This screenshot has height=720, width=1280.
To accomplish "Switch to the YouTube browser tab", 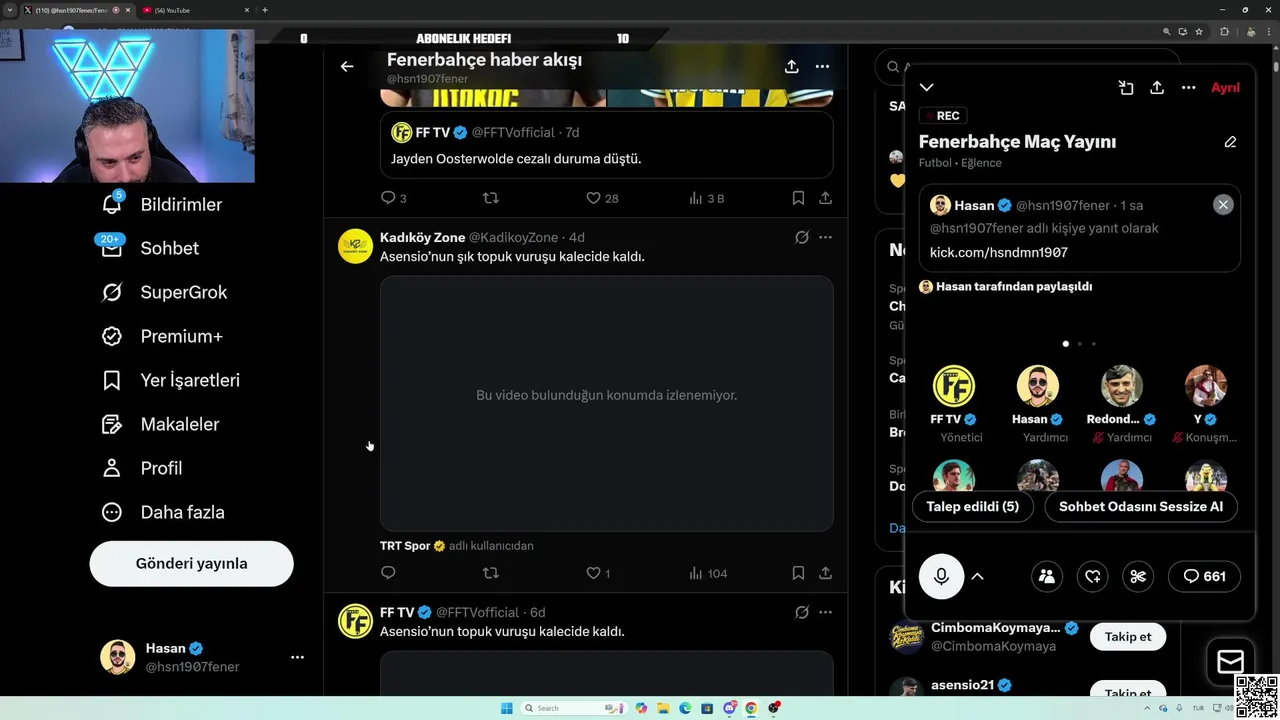I will click(x=196, y=10).
